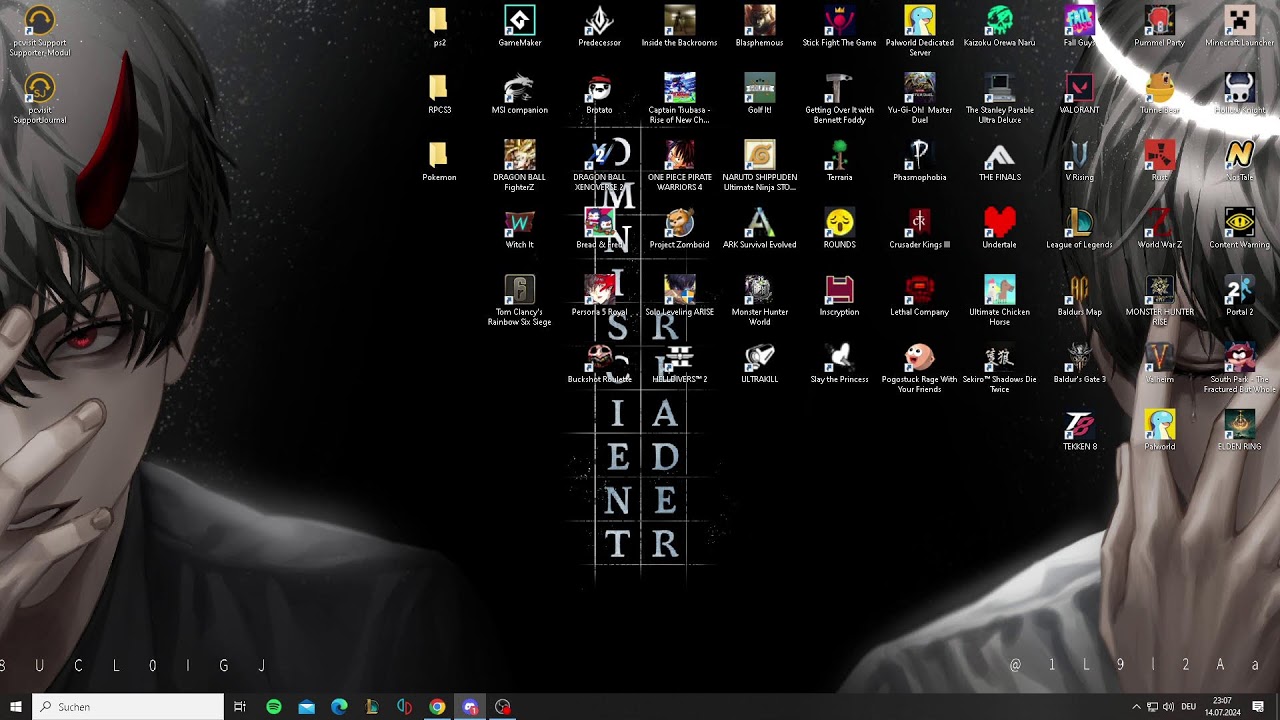The height and width of the screenshot is (720, 1280).
Task: Focus the Suchen taskbar search box
Action: [x=128, y=707]
